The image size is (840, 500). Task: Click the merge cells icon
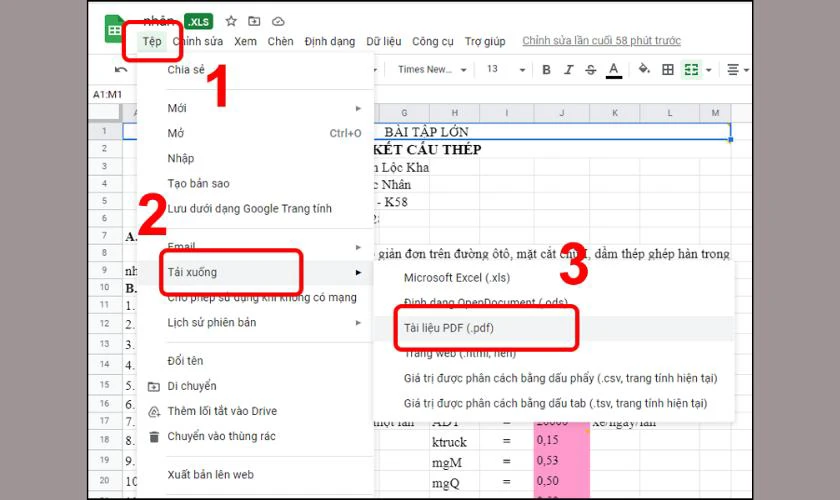point(691,70)
